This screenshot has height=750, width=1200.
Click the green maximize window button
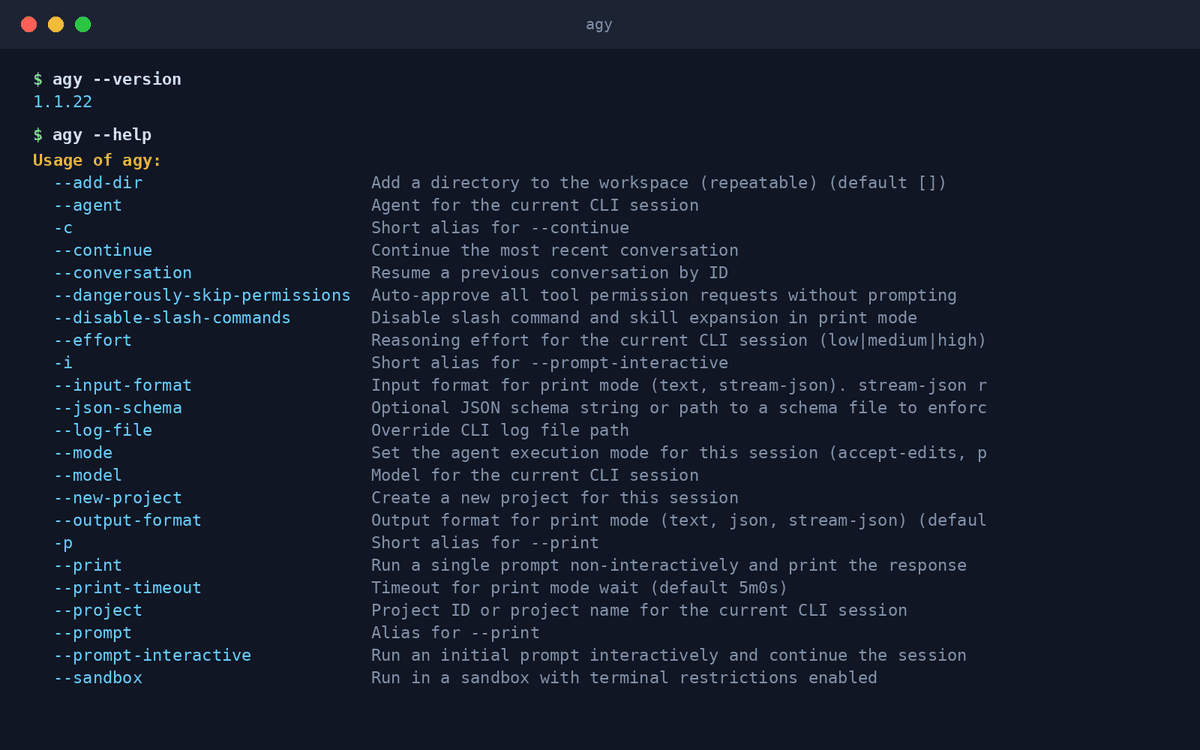tap(83, 24)
